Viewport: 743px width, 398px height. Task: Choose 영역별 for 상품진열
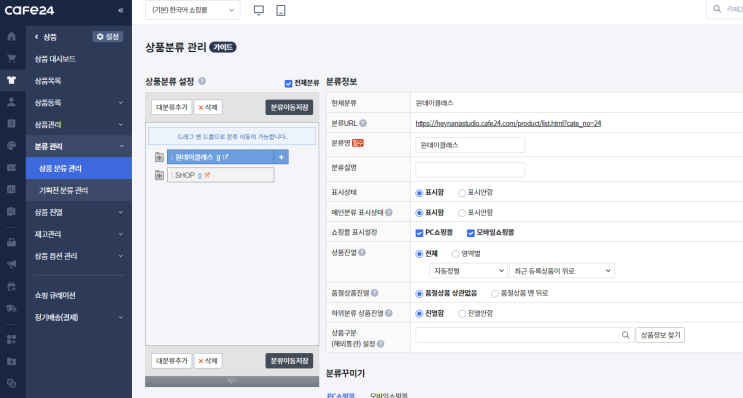455,254
